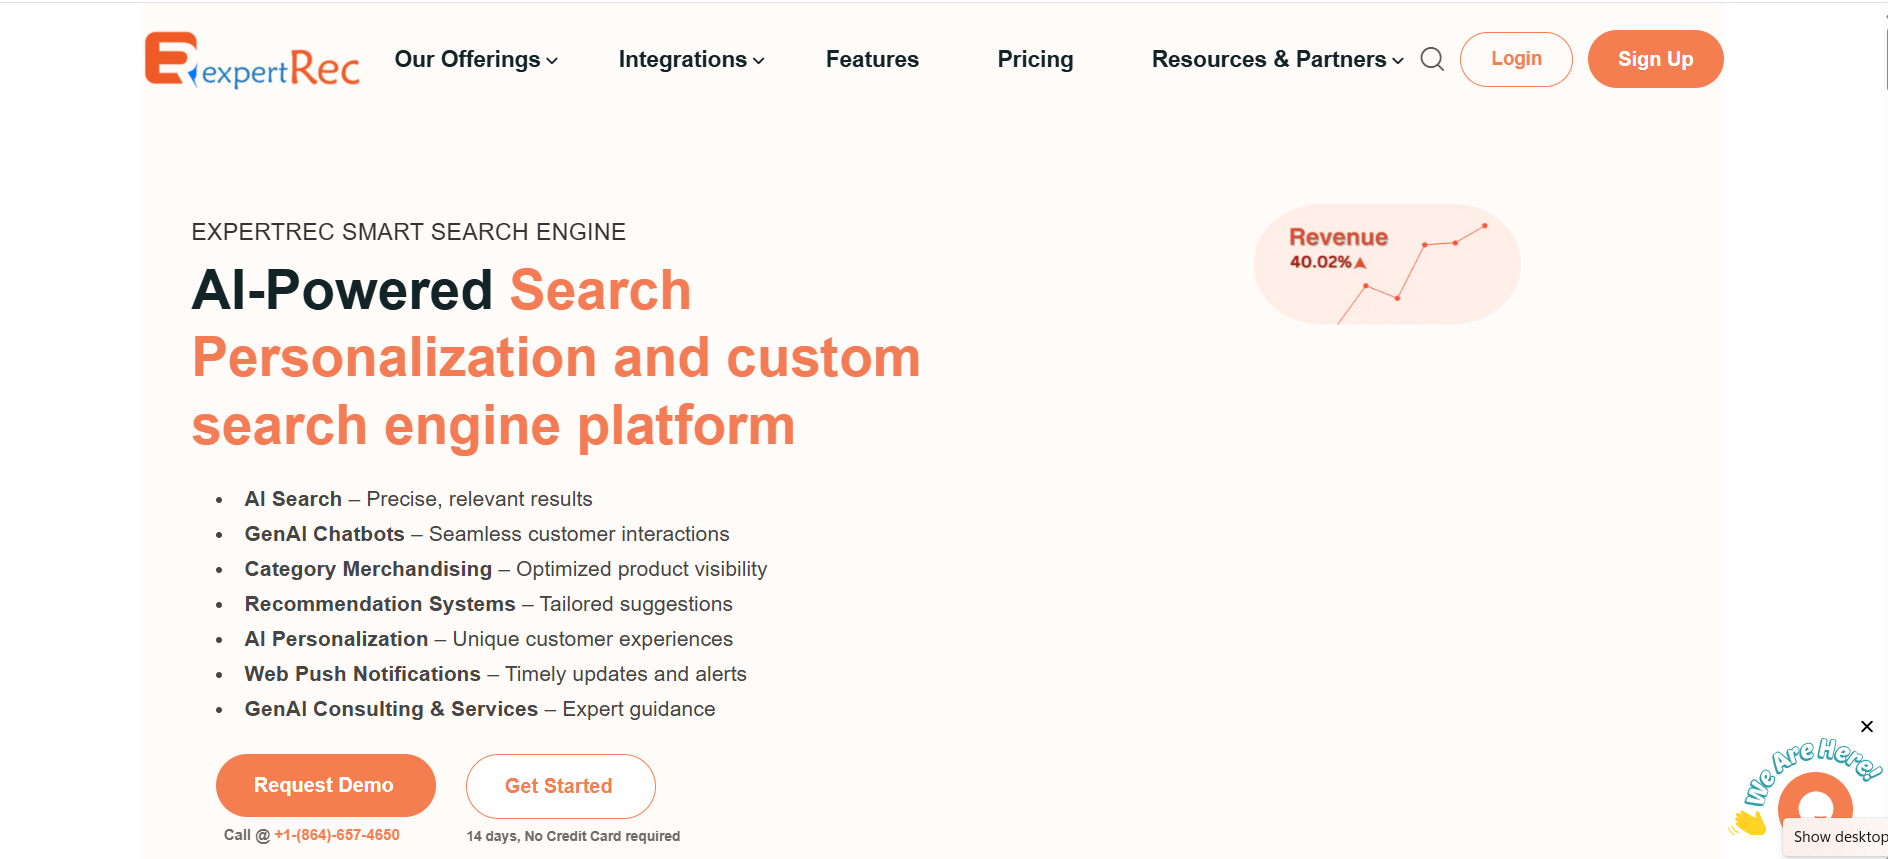Click the Revenue 40.02% chart graphic

click(1386, 264)
